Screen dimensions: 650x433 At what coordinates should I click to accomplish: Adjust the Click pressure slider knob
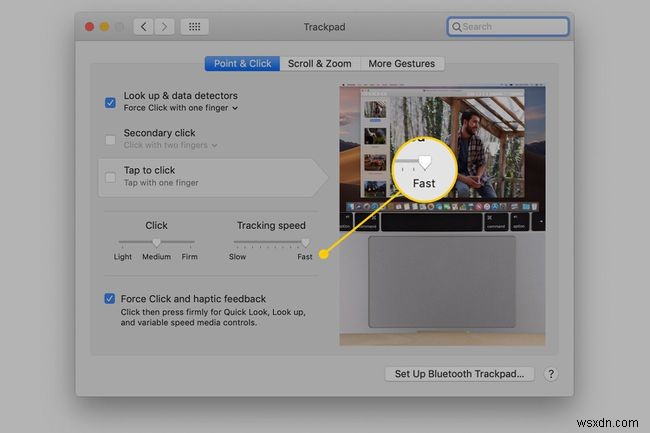[156, 242]
